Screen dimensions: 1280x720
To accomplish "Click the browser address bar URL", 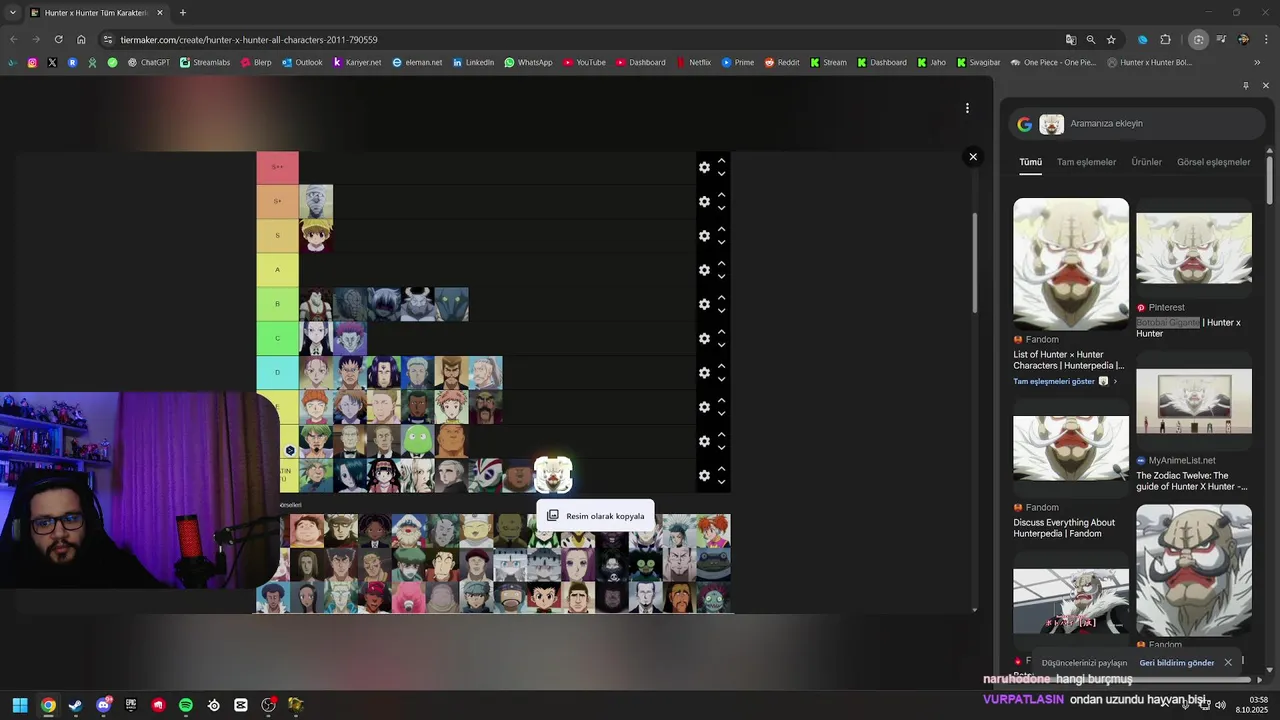I will [x=249, y=40].
